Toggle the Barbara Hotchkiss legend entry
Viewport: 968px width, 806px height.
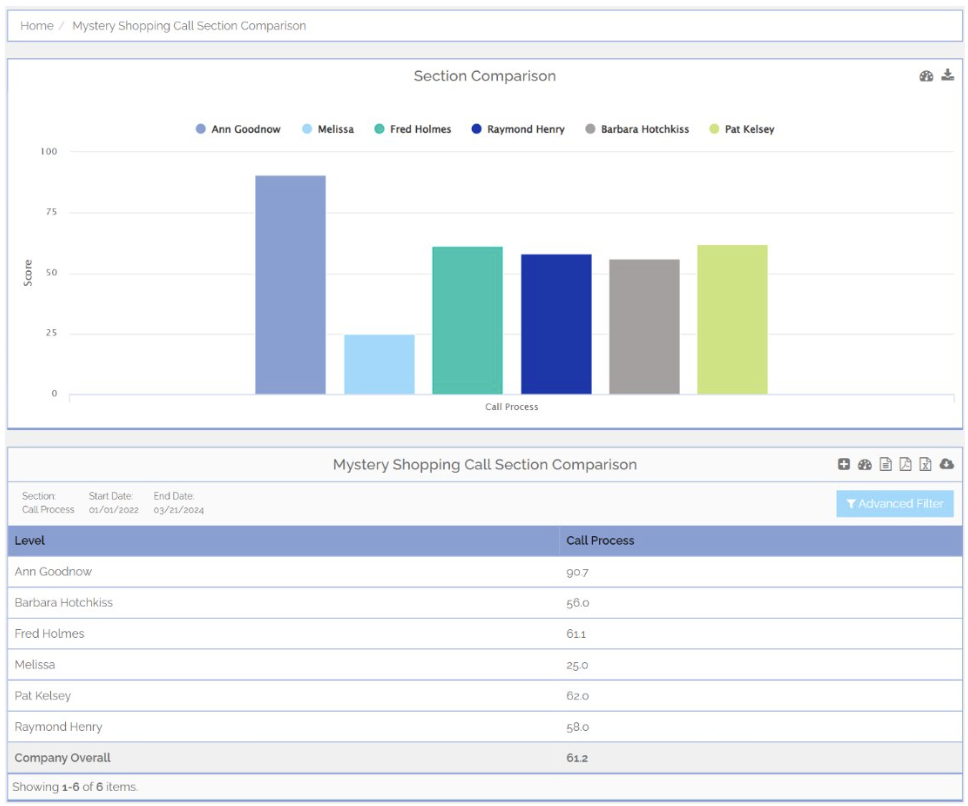tap(644, 129)
